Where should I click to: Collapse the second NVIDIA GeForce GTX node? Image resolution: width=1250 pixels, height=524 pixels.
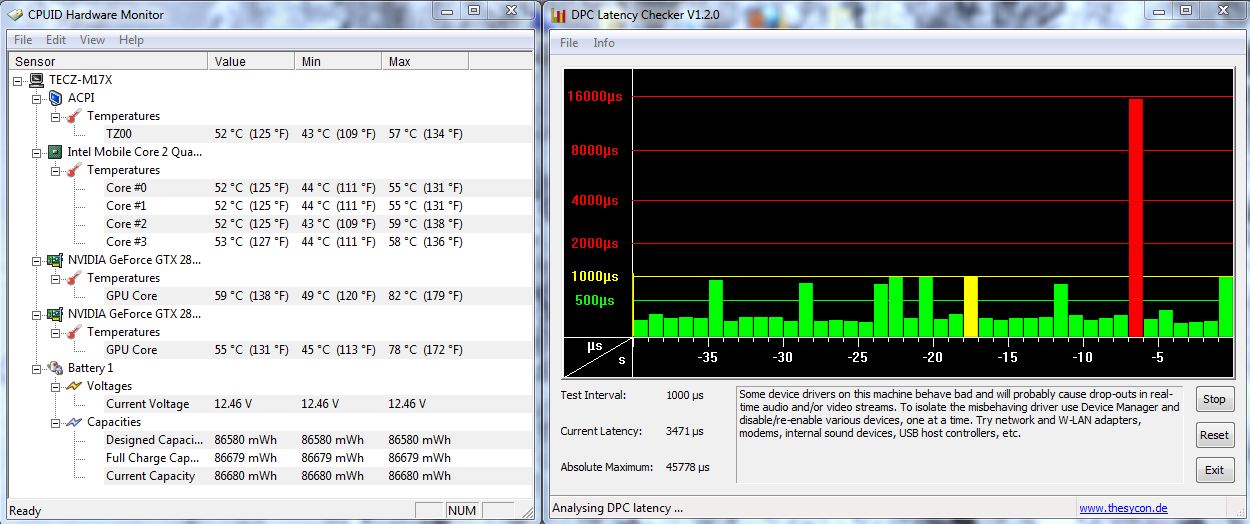(37, 314)
